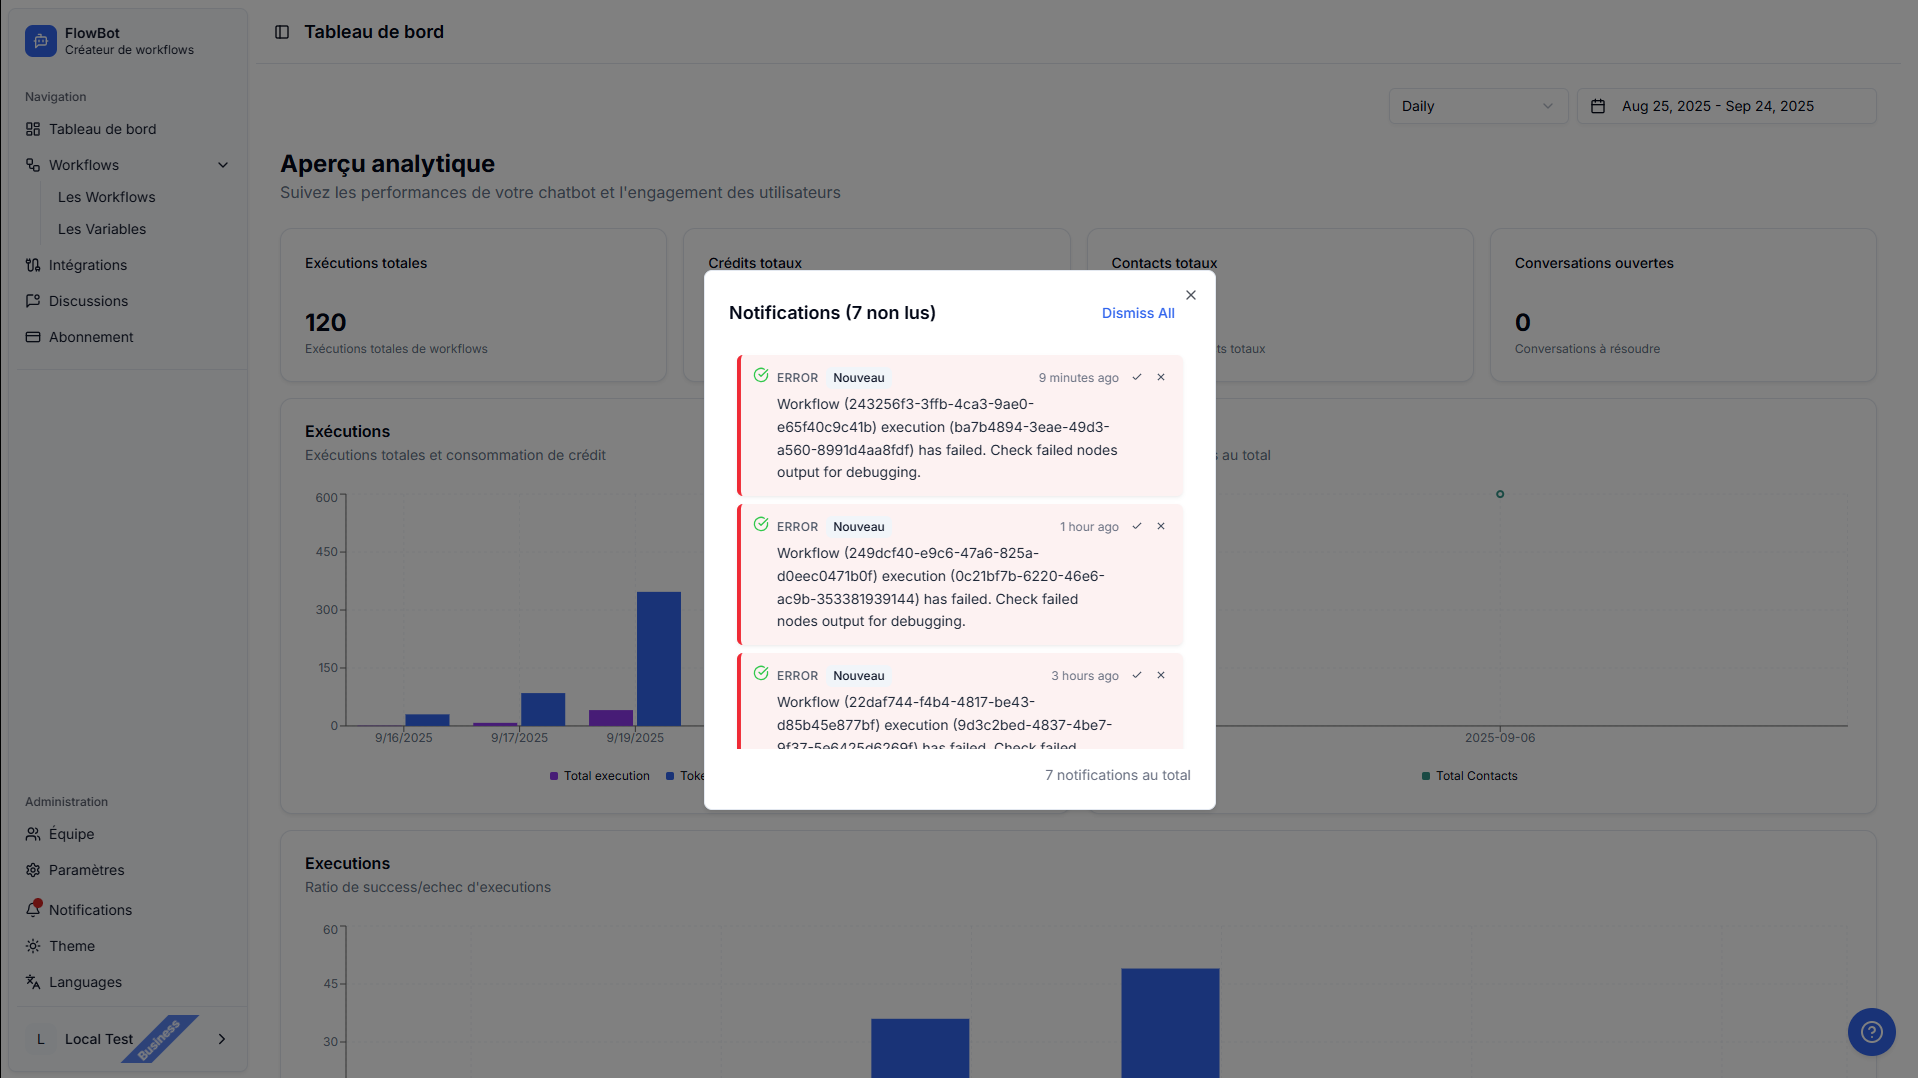The width and height of the screenshot is (1918, 1078).
Task: Open the date range picker
Action: click(x=1726, y=106)
